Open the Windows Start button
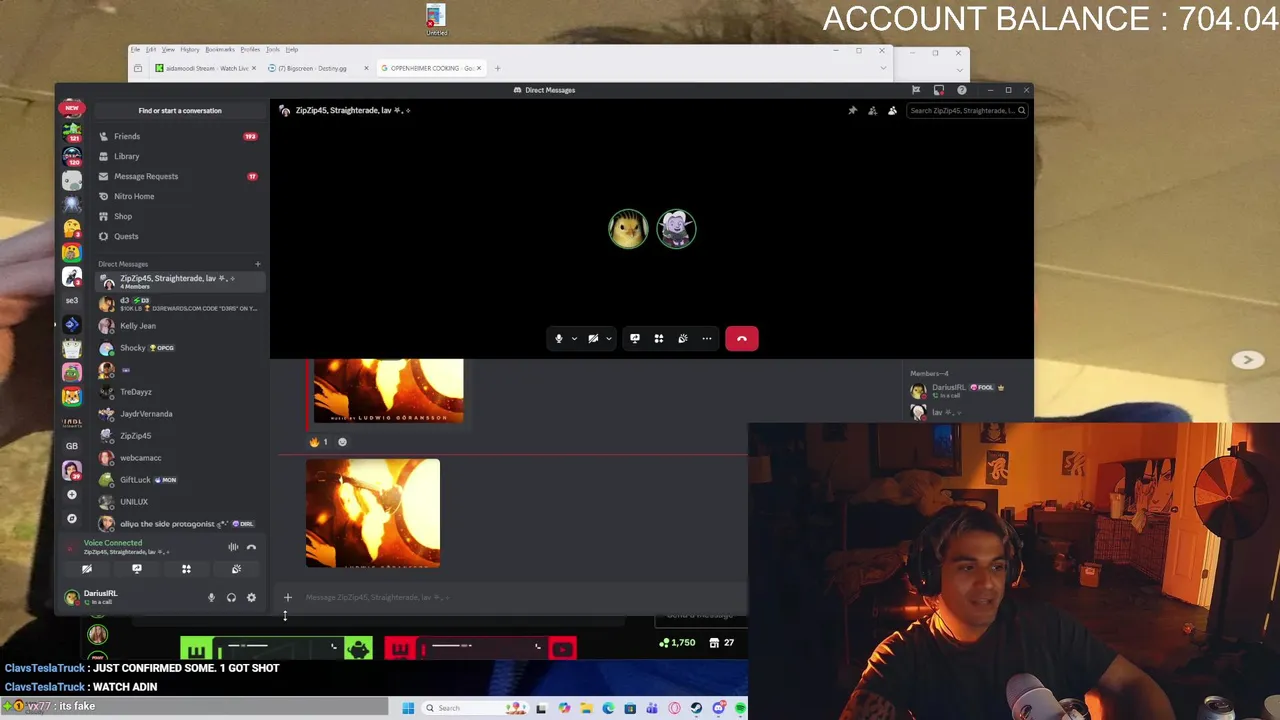Screen dimensions: 1280x720 408,708
